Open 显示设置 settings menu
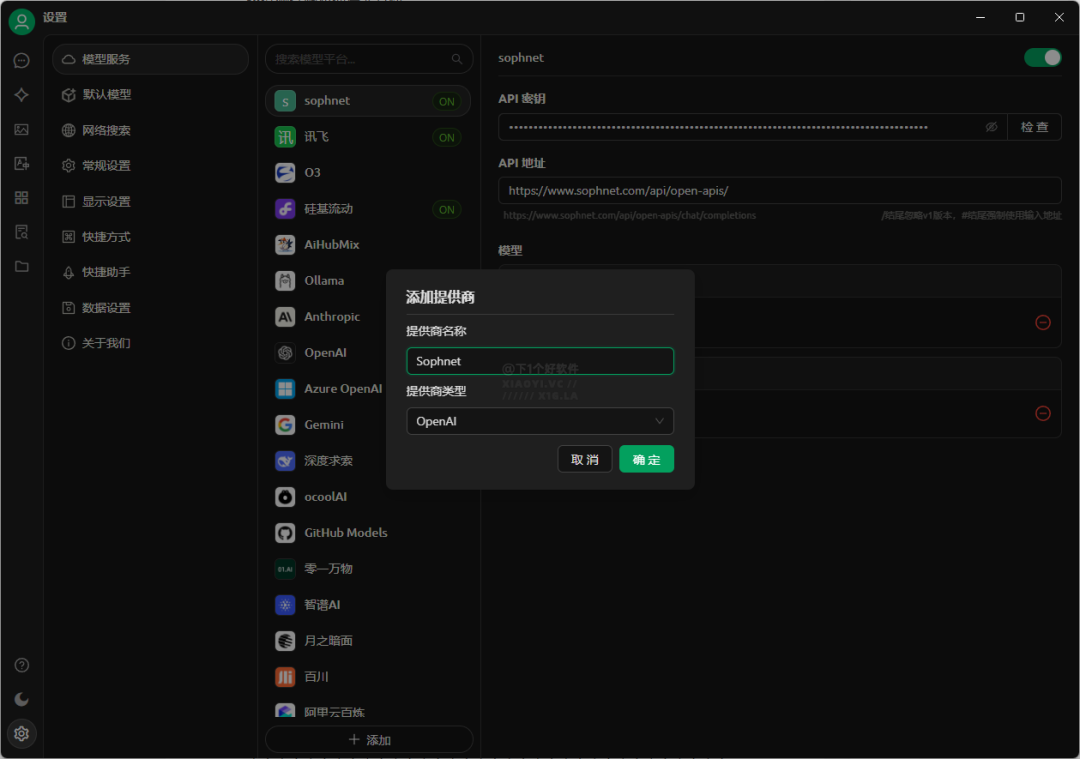 click(x=150, y=202)
